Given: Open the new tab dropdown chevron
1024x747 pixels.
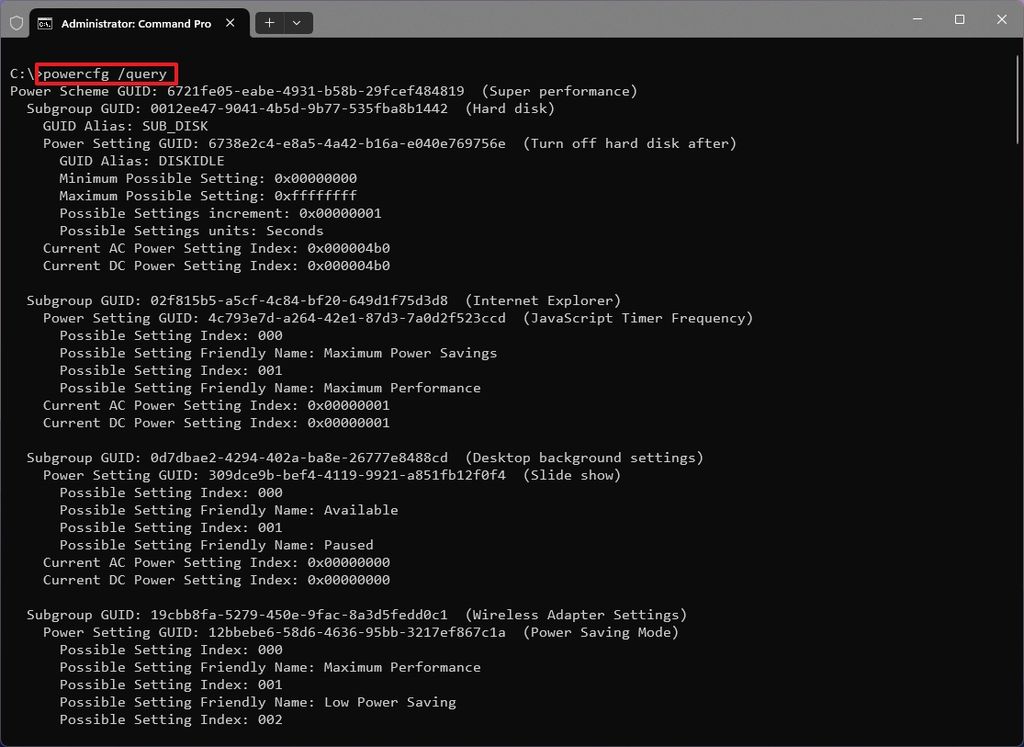Looking at the screenshot, I should pyautogui.click(x=294, y=22).
